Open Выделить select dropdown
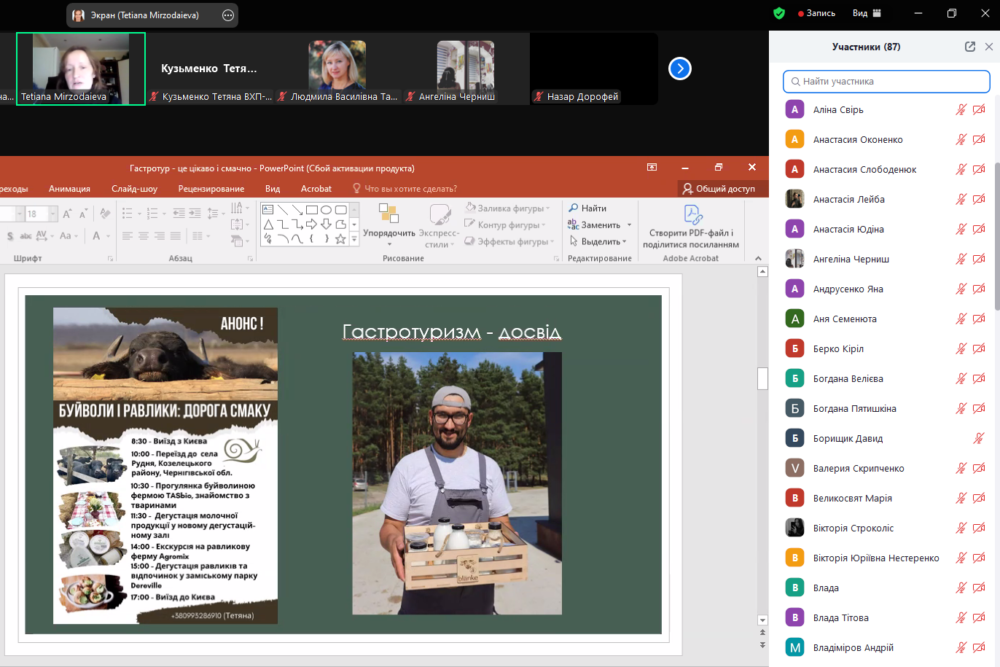The width and height of the screenshot is (1000, 667). tap(598, 241)
